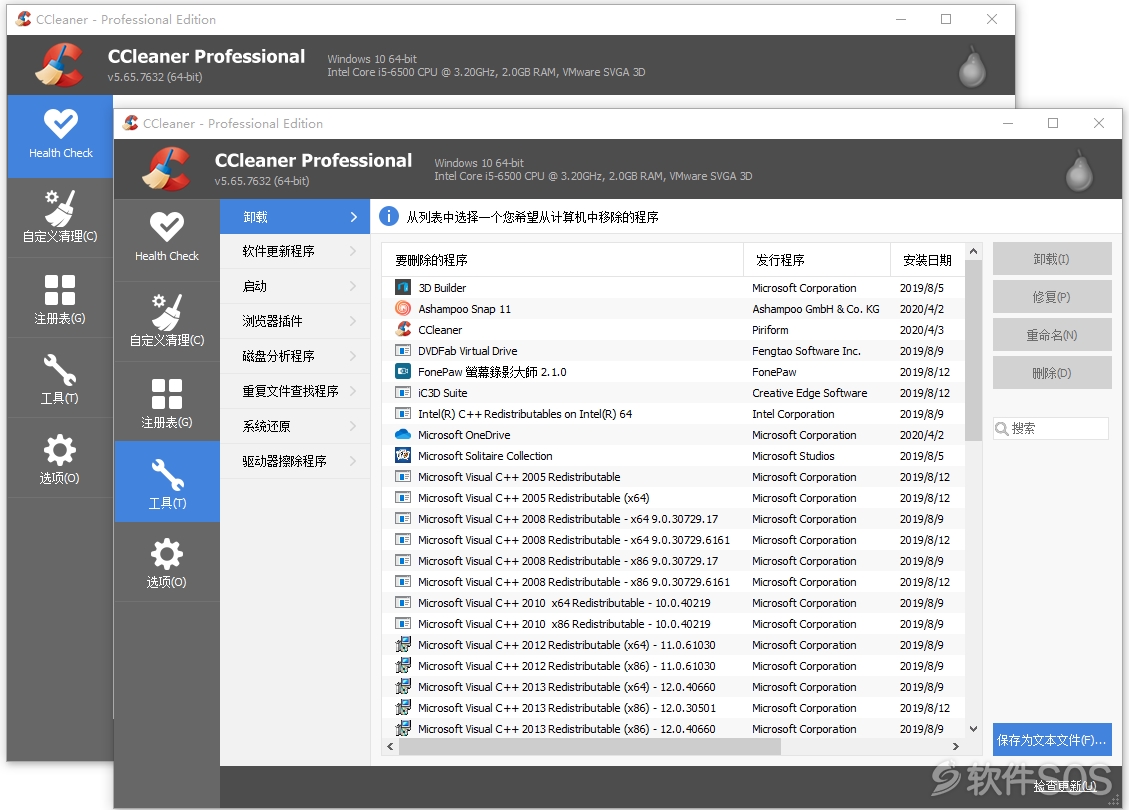Screen dimensions: 1129x810
Task: Open the 磁盘分析程序 tool
Action: pyautogui.click(x=295, y=356)
